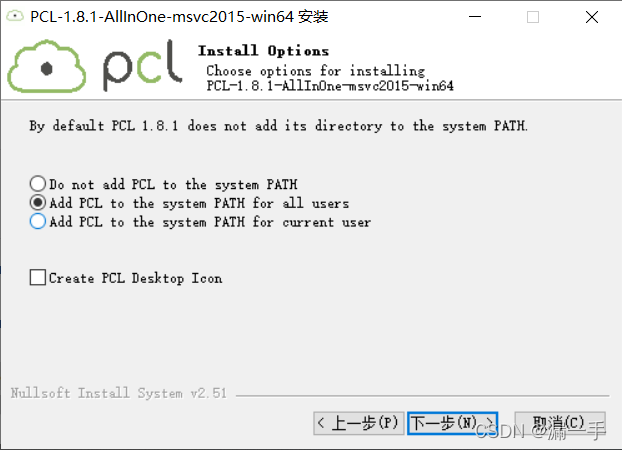Click the small PCL cloud icon in title bar
The image size is (622, 450).
[15, 16]
